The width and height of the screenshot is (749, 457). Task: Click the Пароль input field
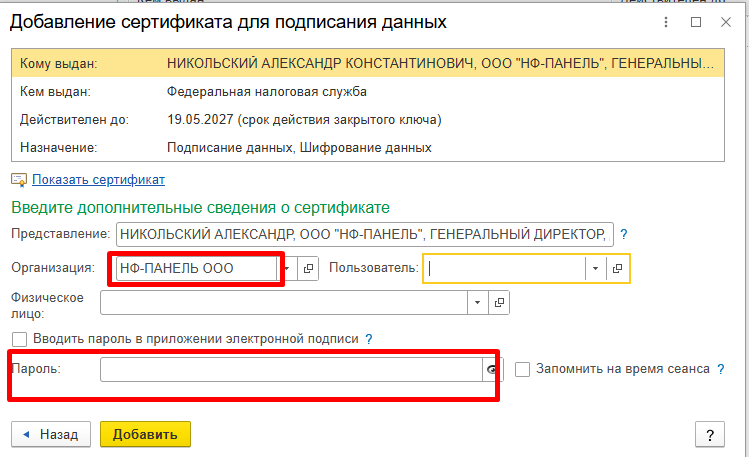point(291,369)
